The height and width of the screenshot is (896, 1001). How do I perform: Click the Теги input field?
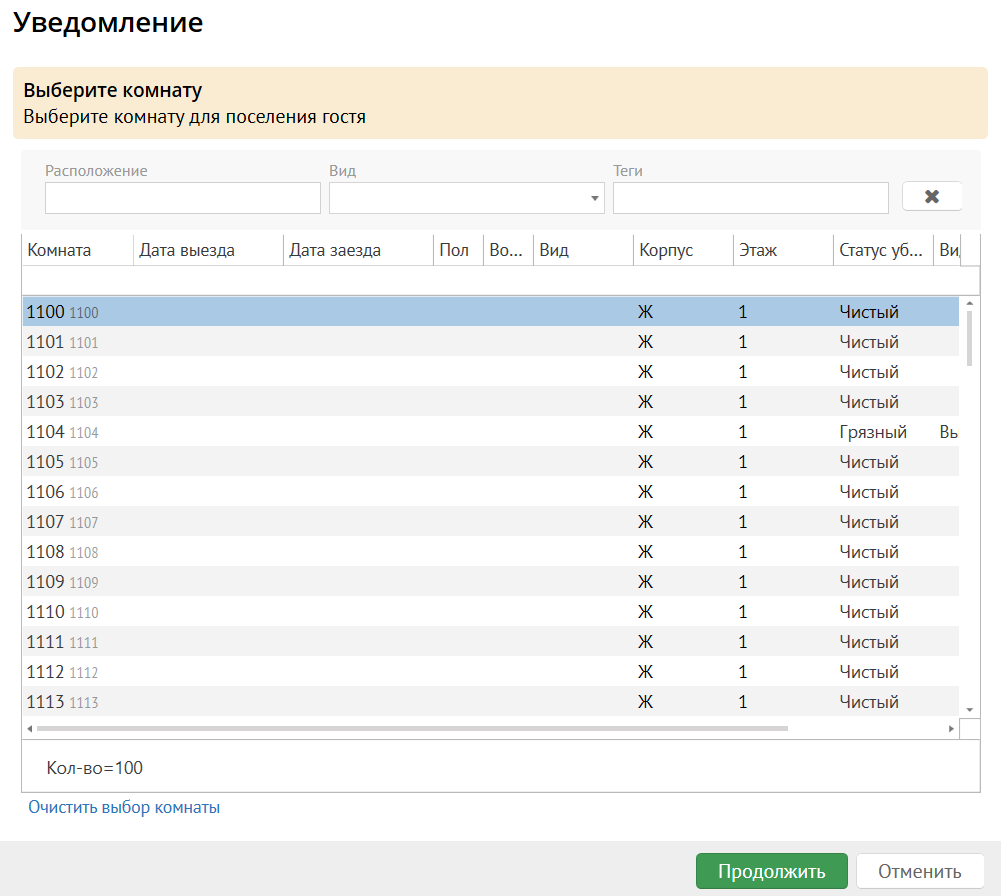click(x=750, y=198)
